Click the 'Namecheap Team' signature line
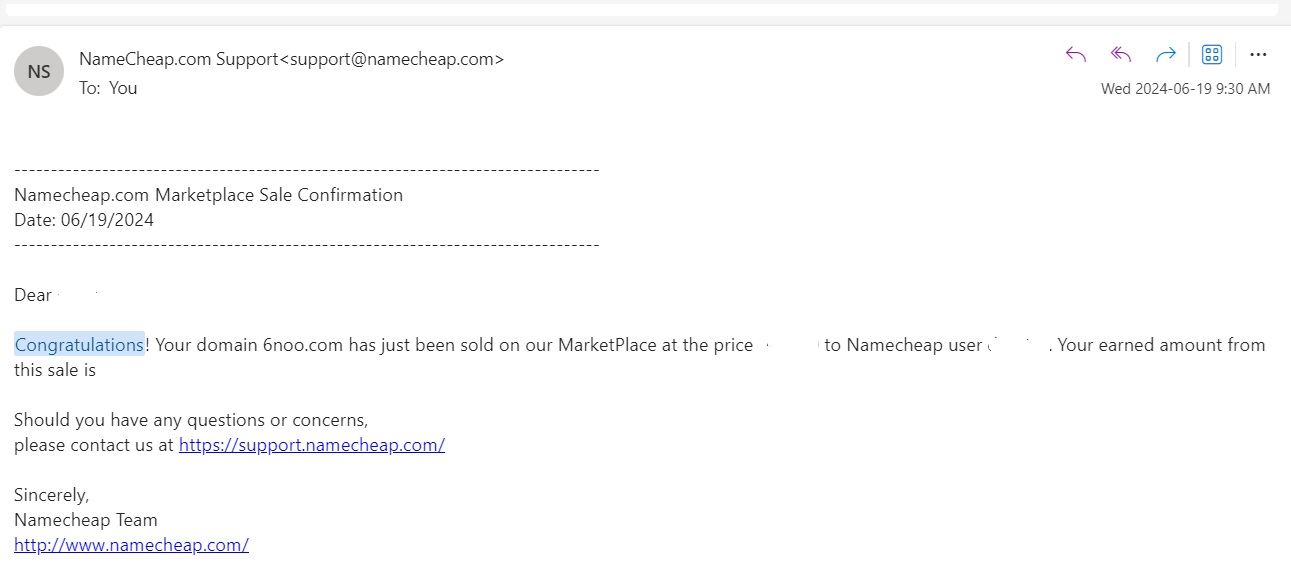This screenshot has width=1291, height=565. point(86,520)
